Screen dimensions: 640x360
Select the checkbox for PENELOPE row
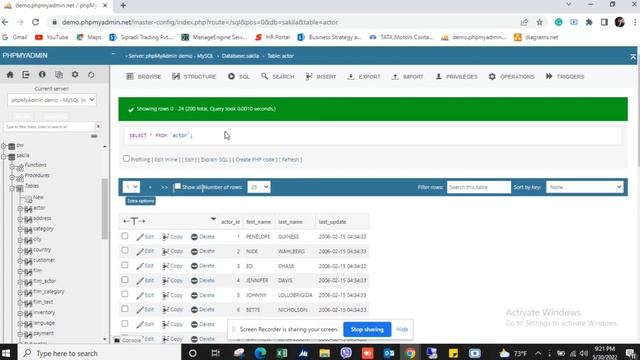click(125, 236)
